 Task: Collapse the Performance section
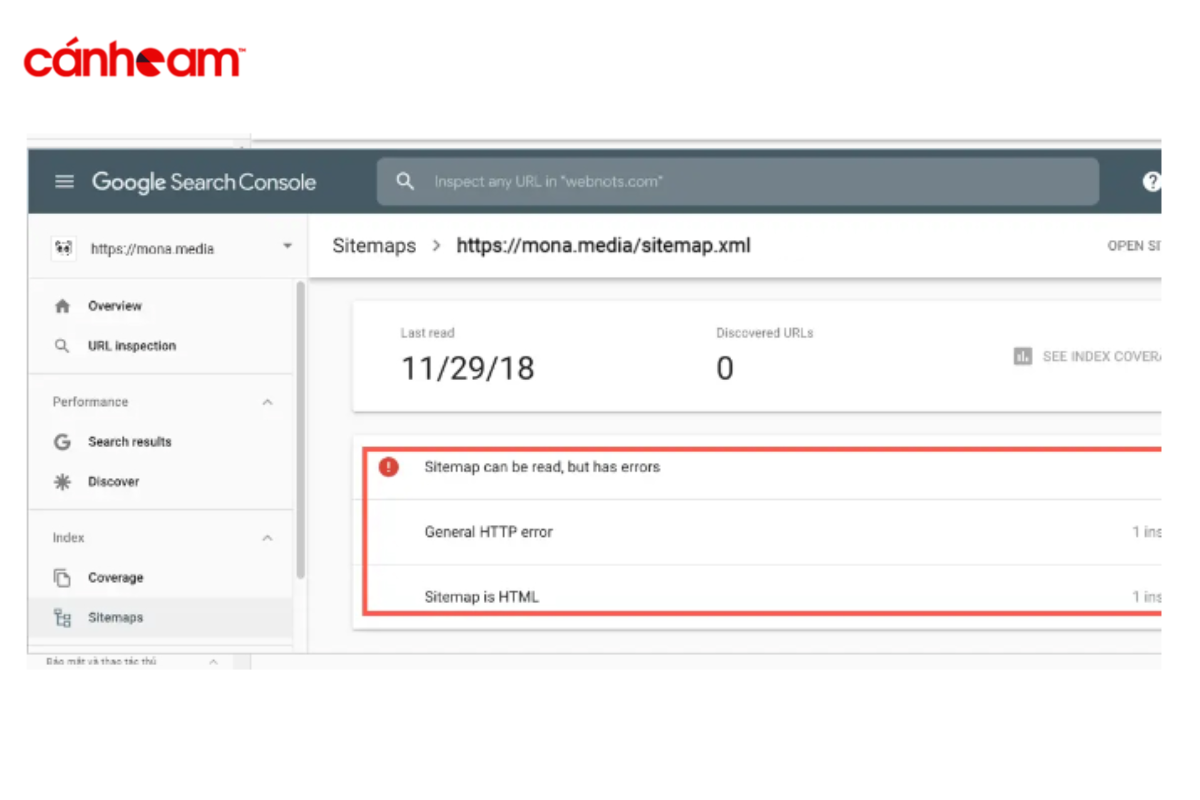coord(267,402)
